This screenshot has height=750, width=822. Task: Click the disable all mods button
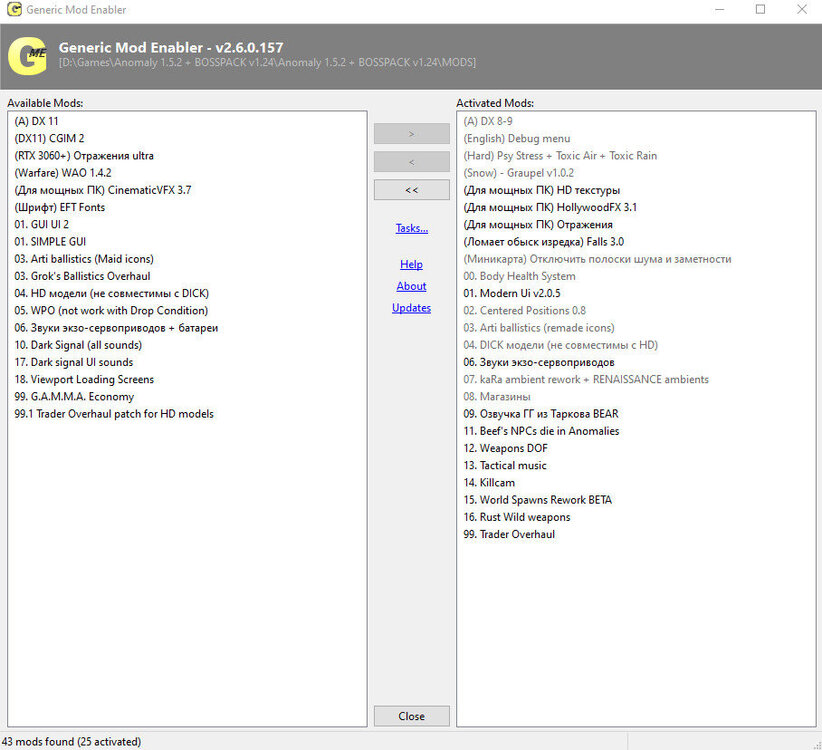(x=411, y=189)
